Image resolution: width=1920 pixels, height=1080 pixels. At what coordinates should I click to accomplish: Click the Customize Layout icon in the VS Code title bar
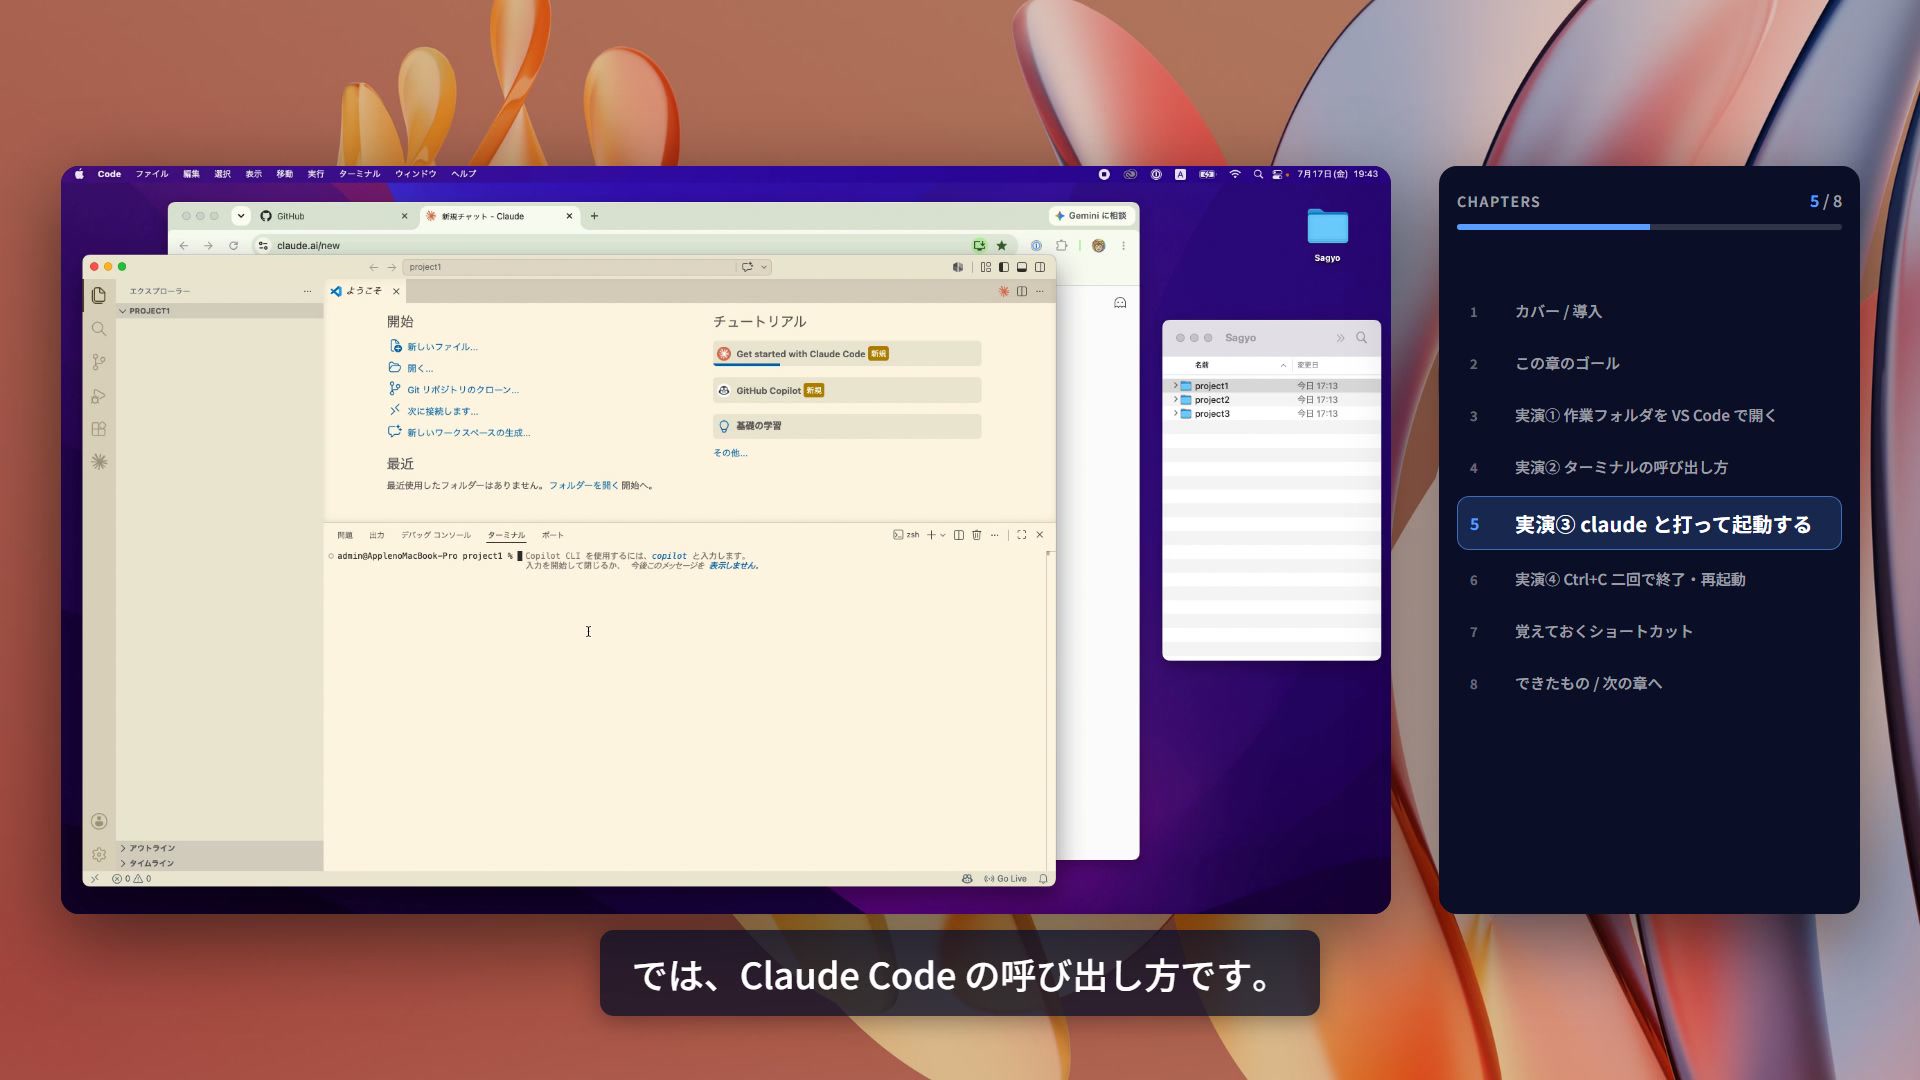pos(986,267)
